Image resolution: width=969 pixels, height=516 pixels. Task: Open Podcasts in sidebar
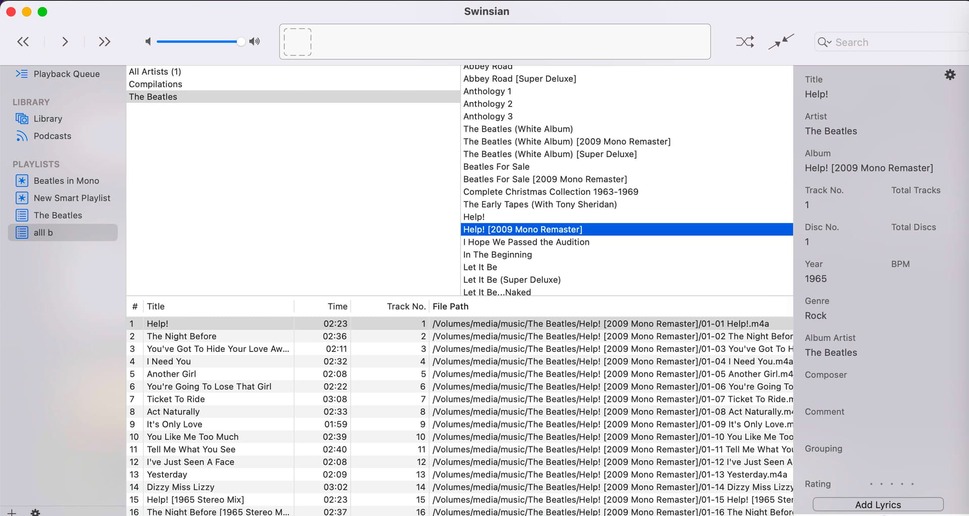click(x=52, y=136)
